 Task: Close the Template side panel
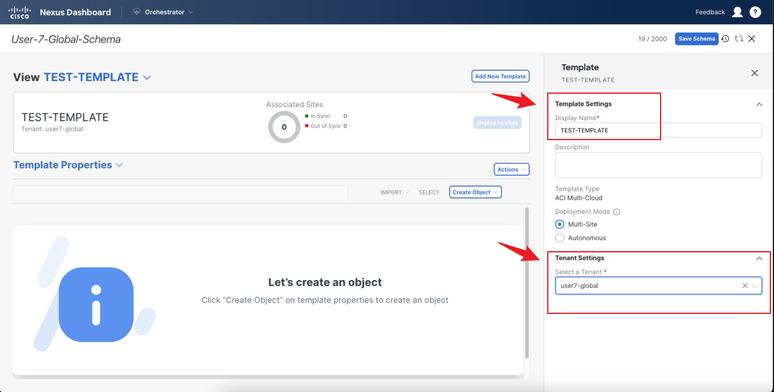pyautogui.click(x=754, y=73)
